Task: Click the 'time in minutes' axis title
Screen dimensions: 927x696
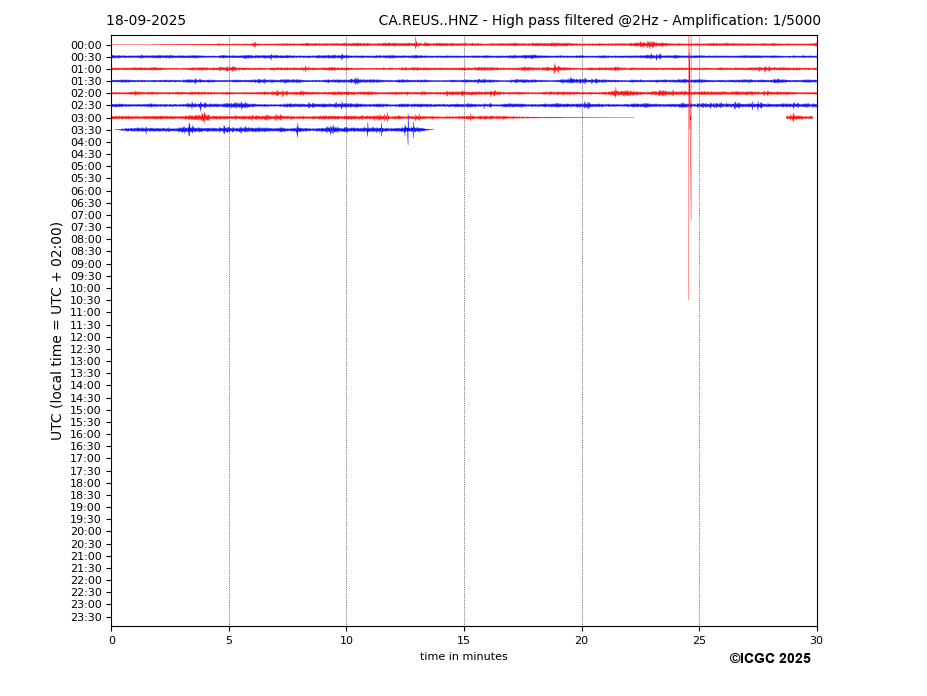Action: coord(464,656)
